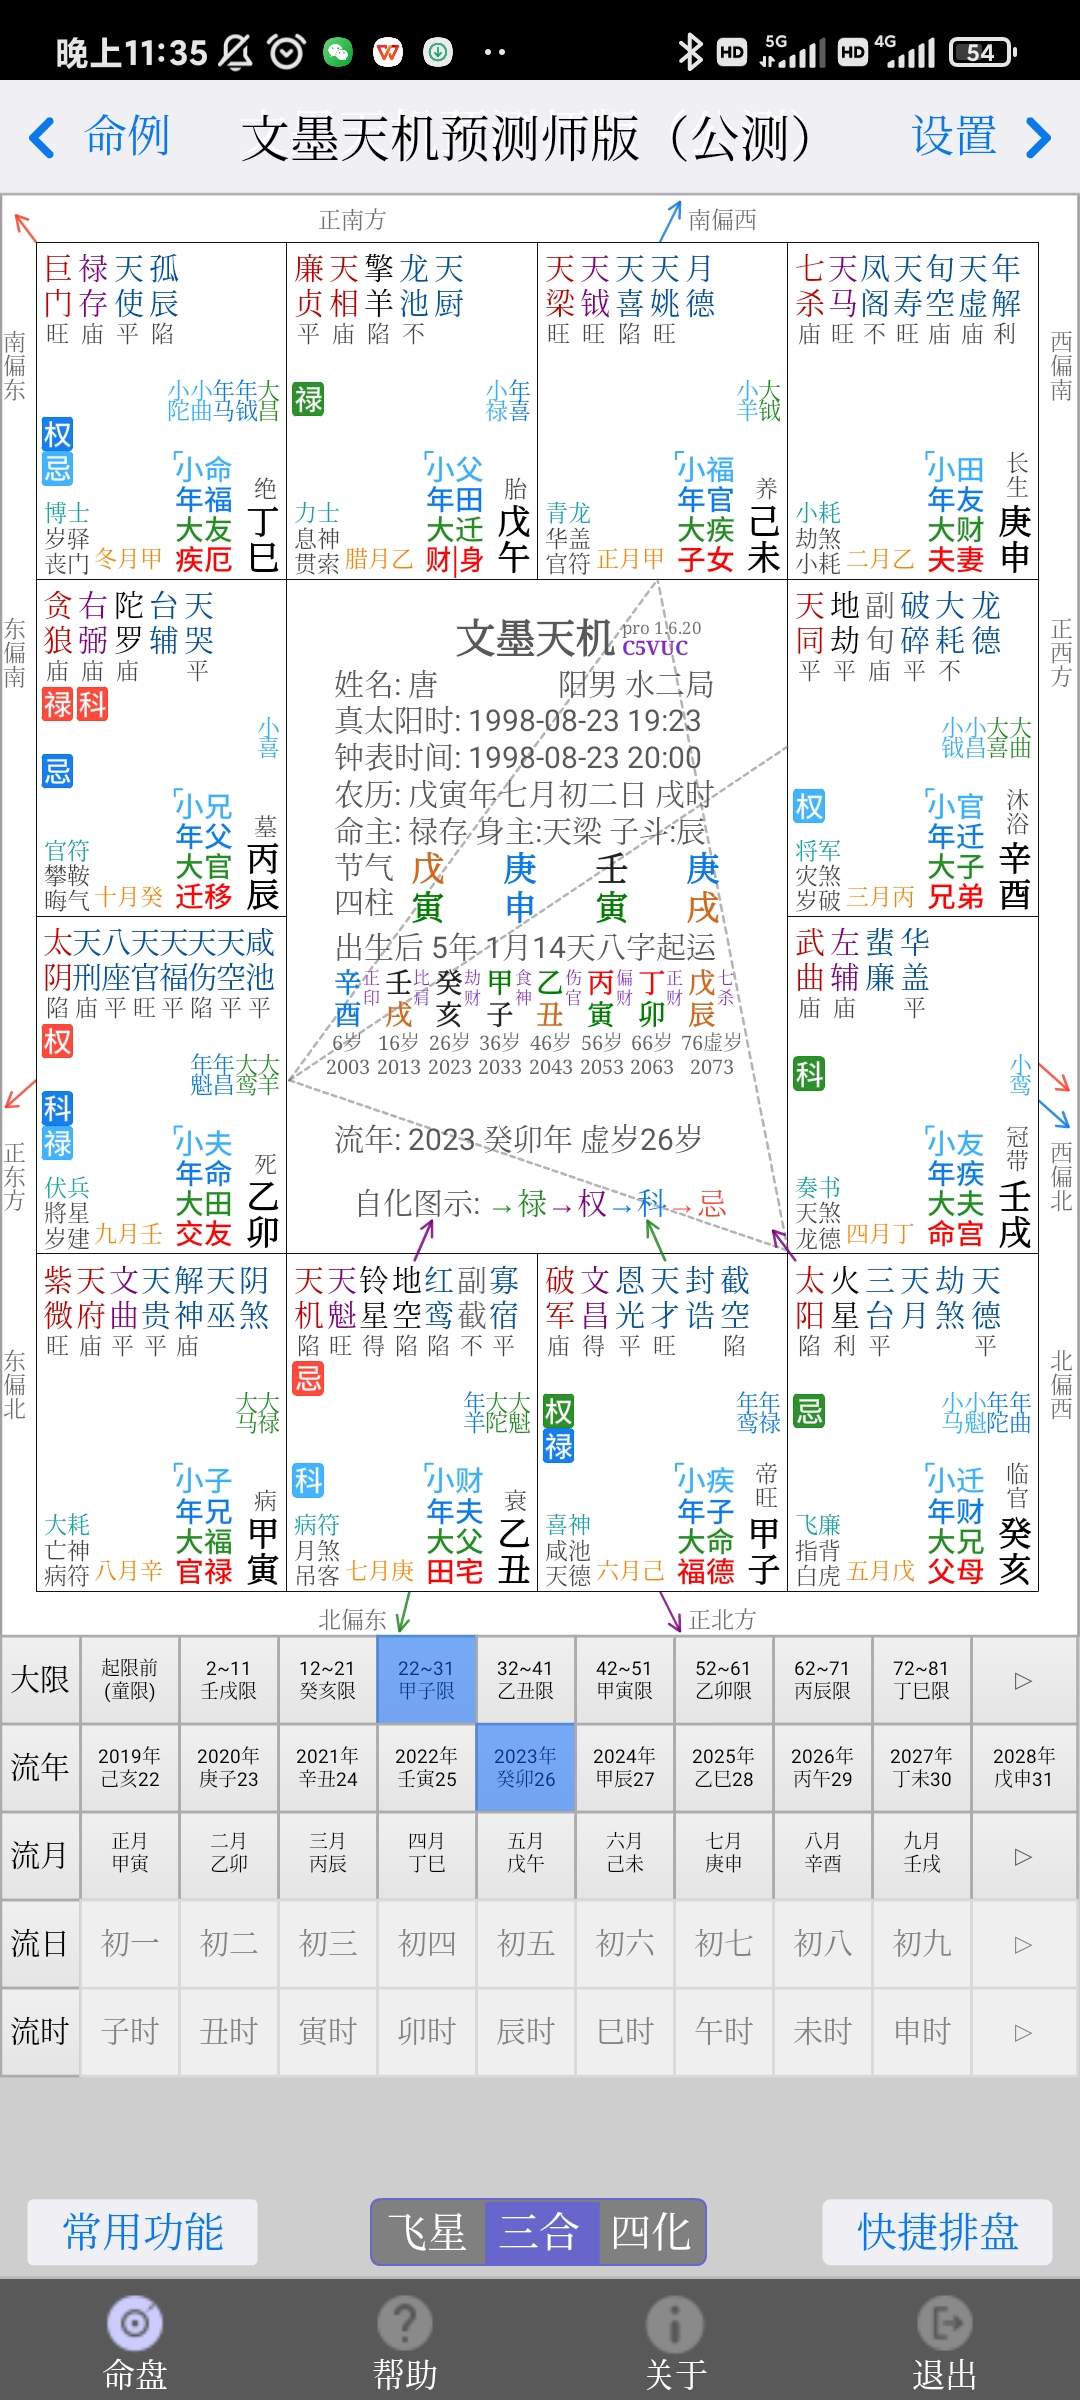The height and width of the screenshot is (2400, 1080).
Task: Tap the 流年: 2023 癸卯年 text
Action: click(518, 1139)
